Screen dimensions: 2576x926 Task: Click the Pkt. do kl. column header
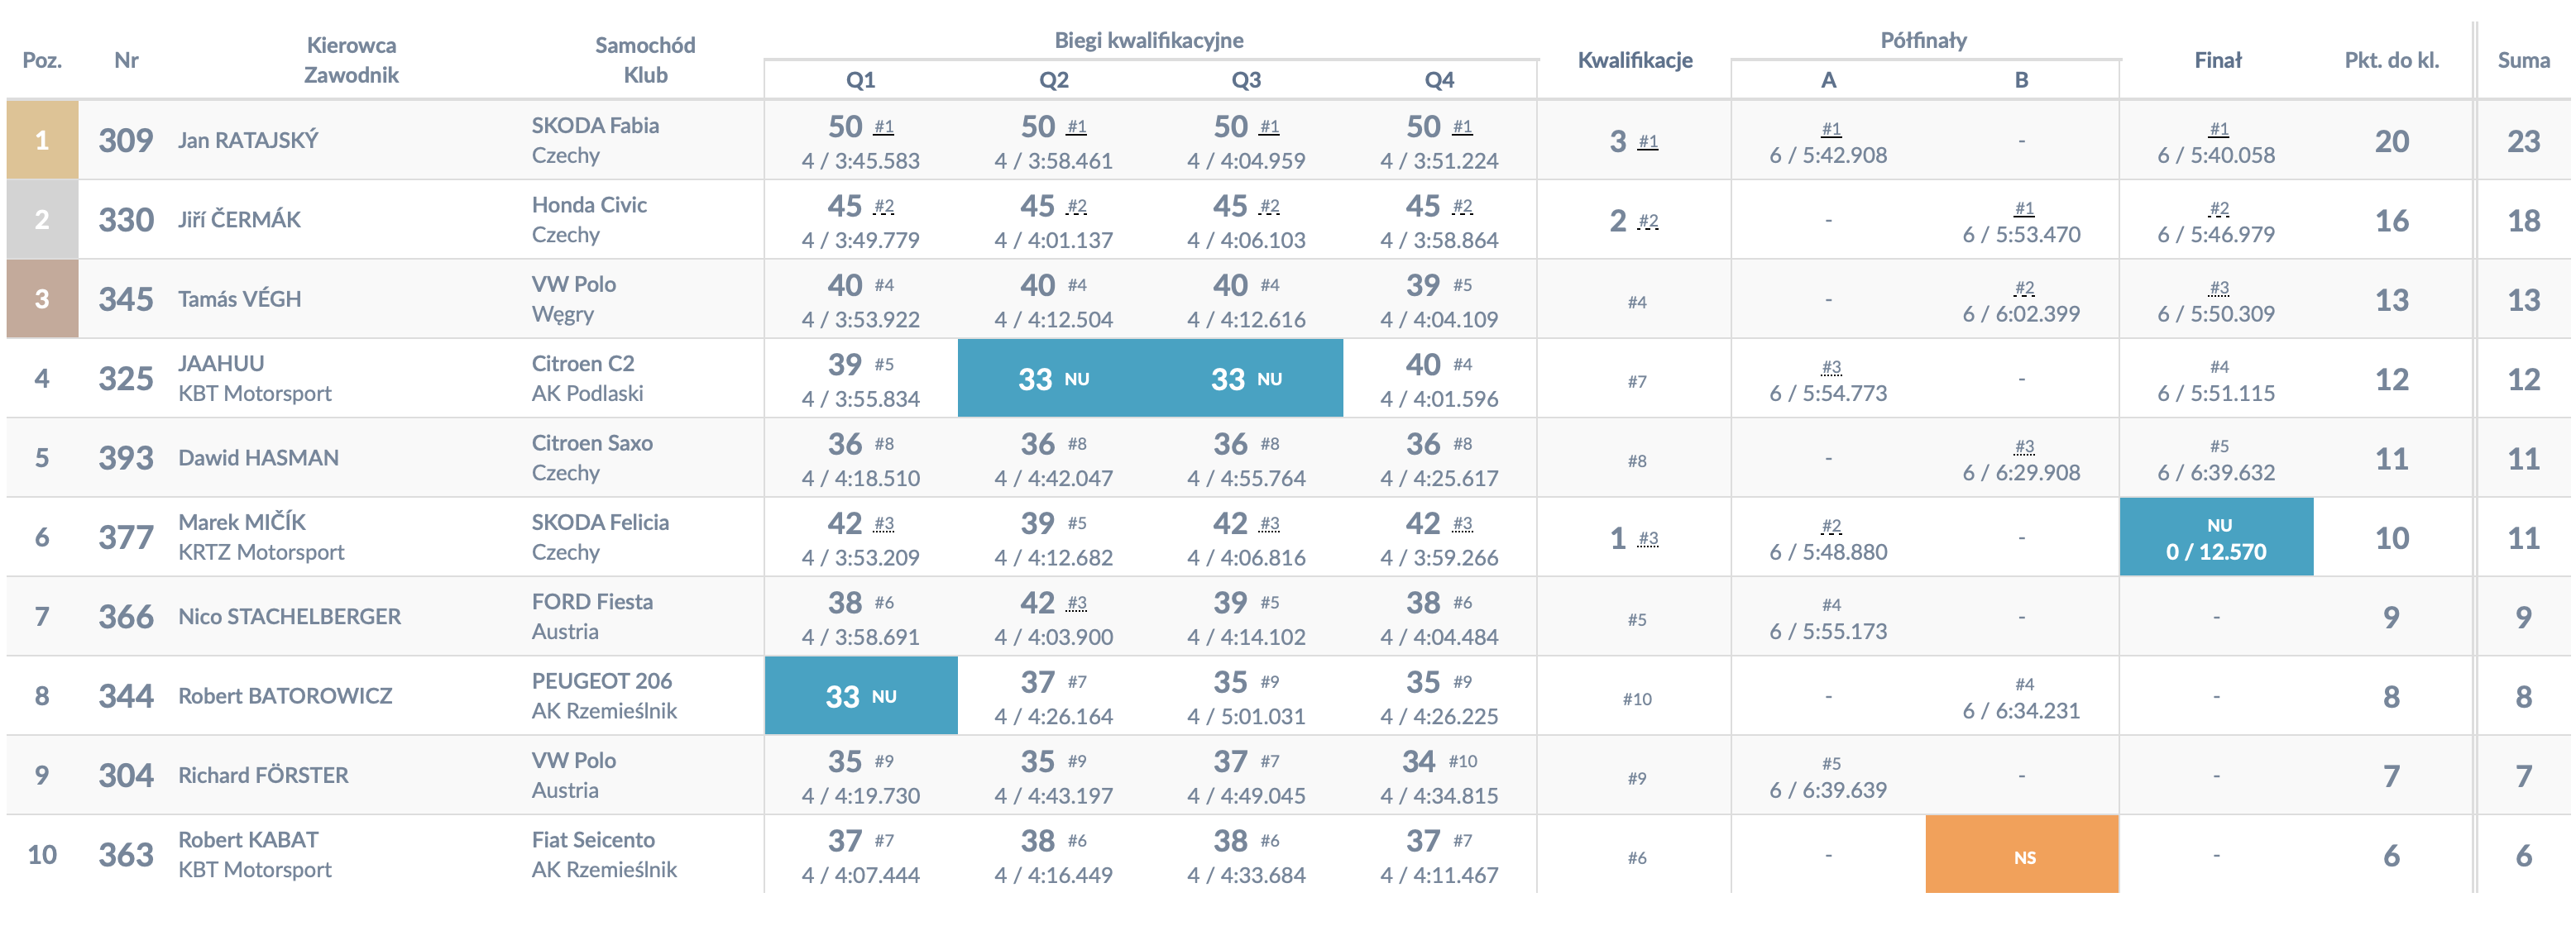click(2391, 60)
